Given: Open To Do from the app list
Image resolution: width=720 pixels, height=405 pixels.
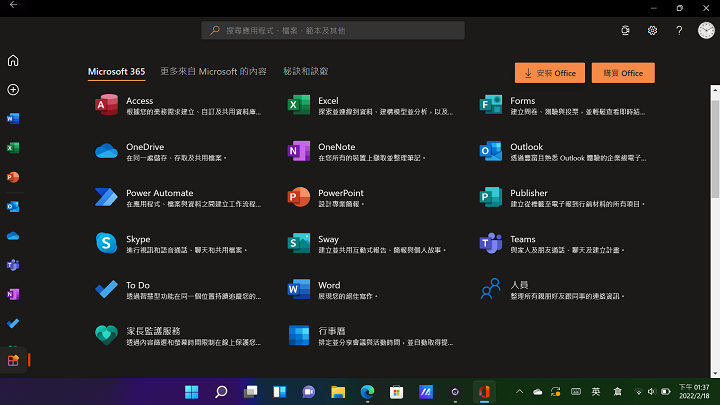Looking at the screenshot, I should (x=178, y=290).
